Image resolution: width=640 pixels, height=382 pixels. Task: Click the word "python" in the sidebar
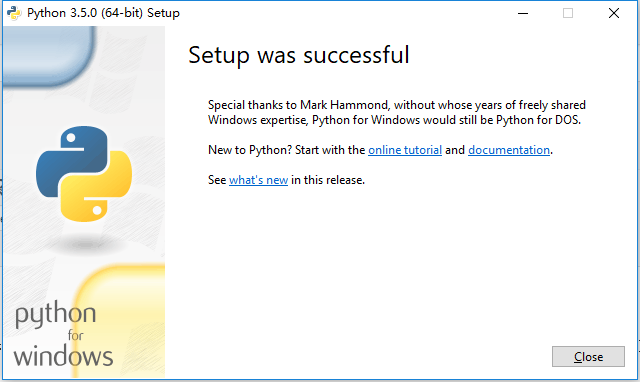(56, 315)
